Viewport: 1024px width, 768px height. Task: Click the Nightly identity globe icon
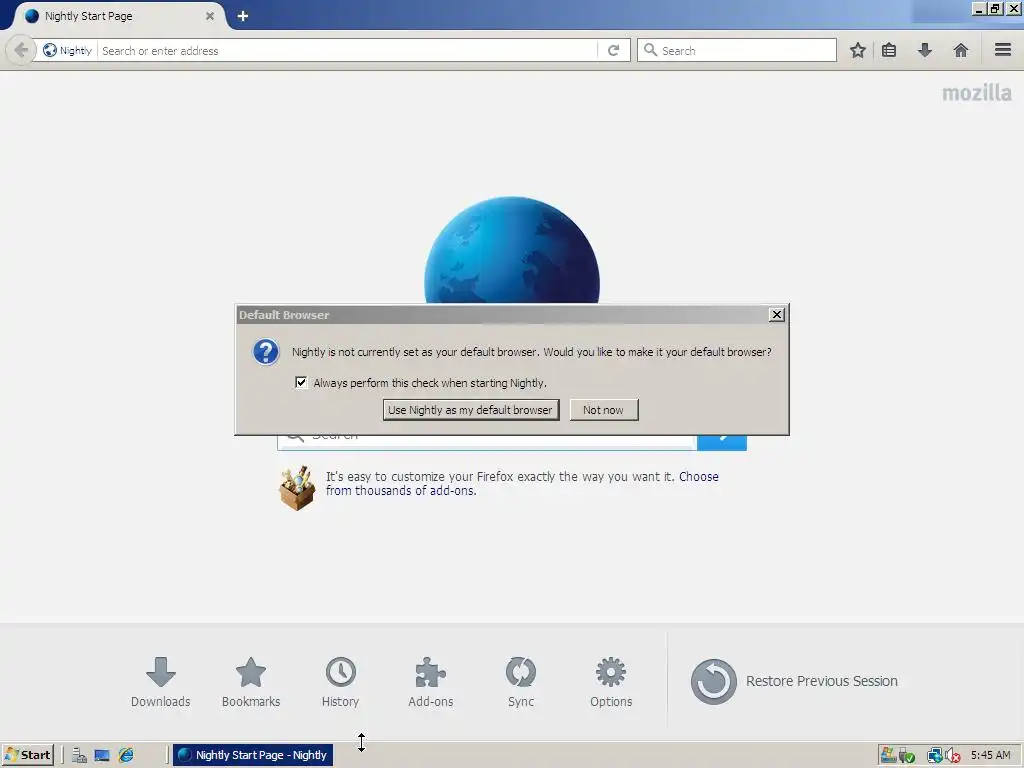50,50
